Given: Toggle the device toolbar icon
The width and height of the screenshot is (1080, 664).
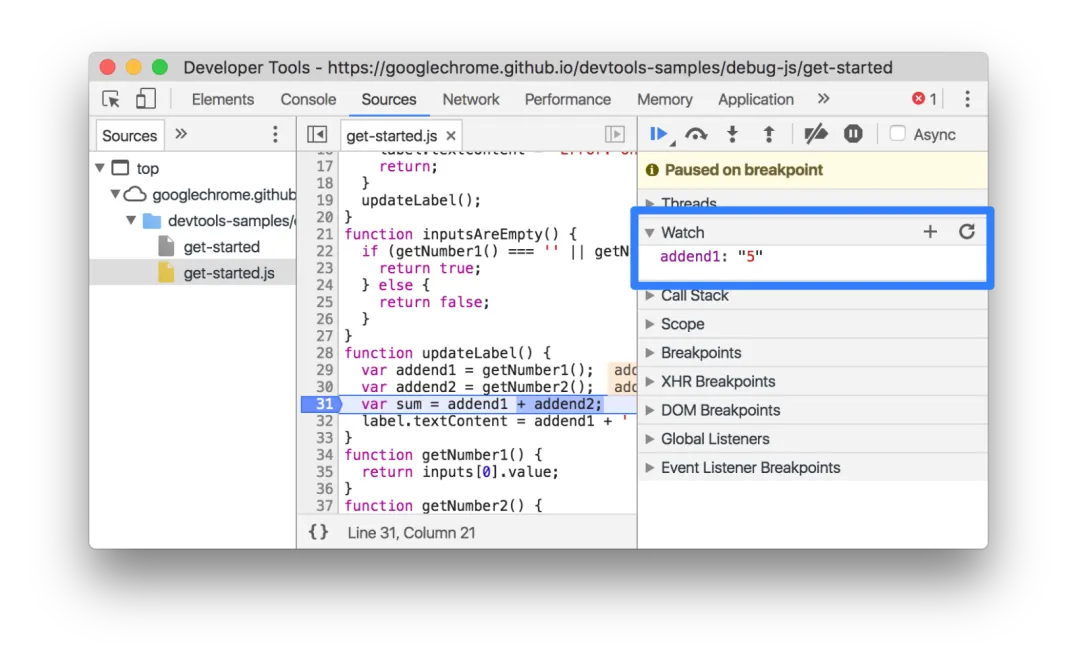Looking at the screenshot, I should [145, 99].
